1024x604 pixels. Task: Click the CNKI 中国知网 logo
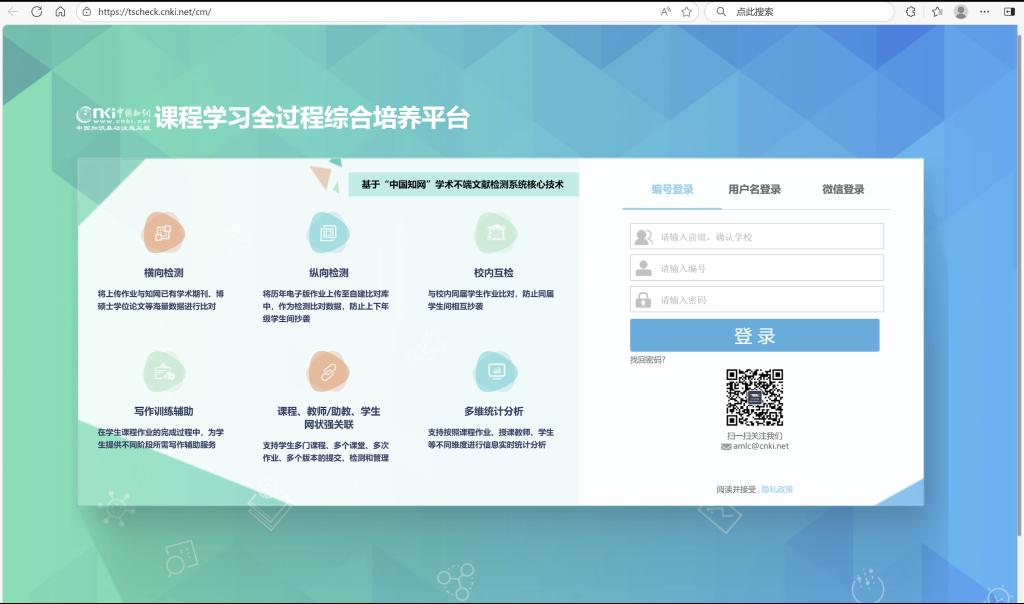point(113,119)
